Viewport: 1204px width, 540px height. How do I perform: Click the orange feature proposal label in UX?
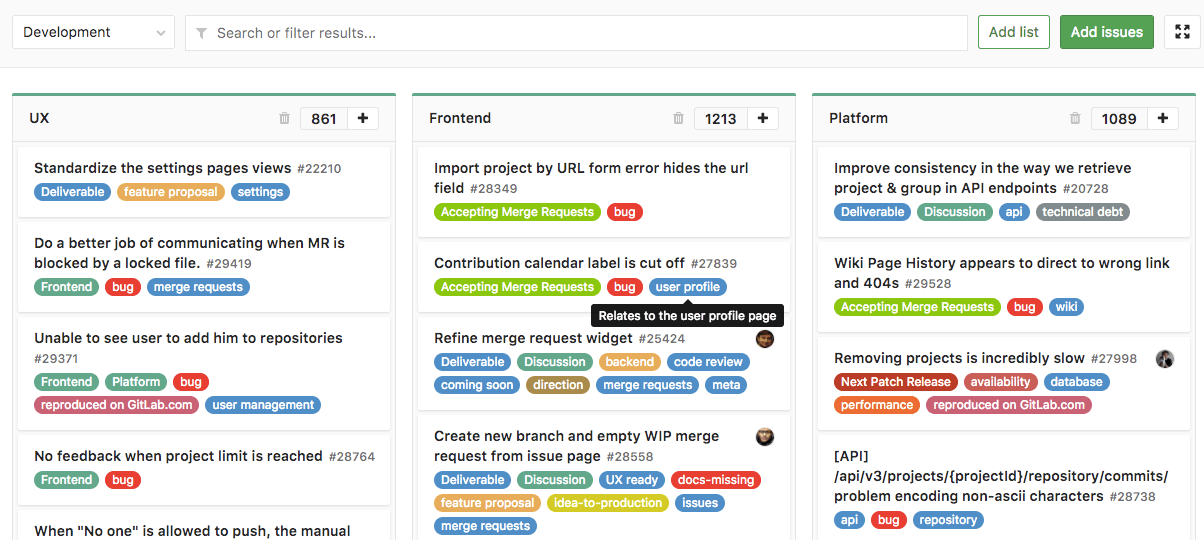coord(171,192)
